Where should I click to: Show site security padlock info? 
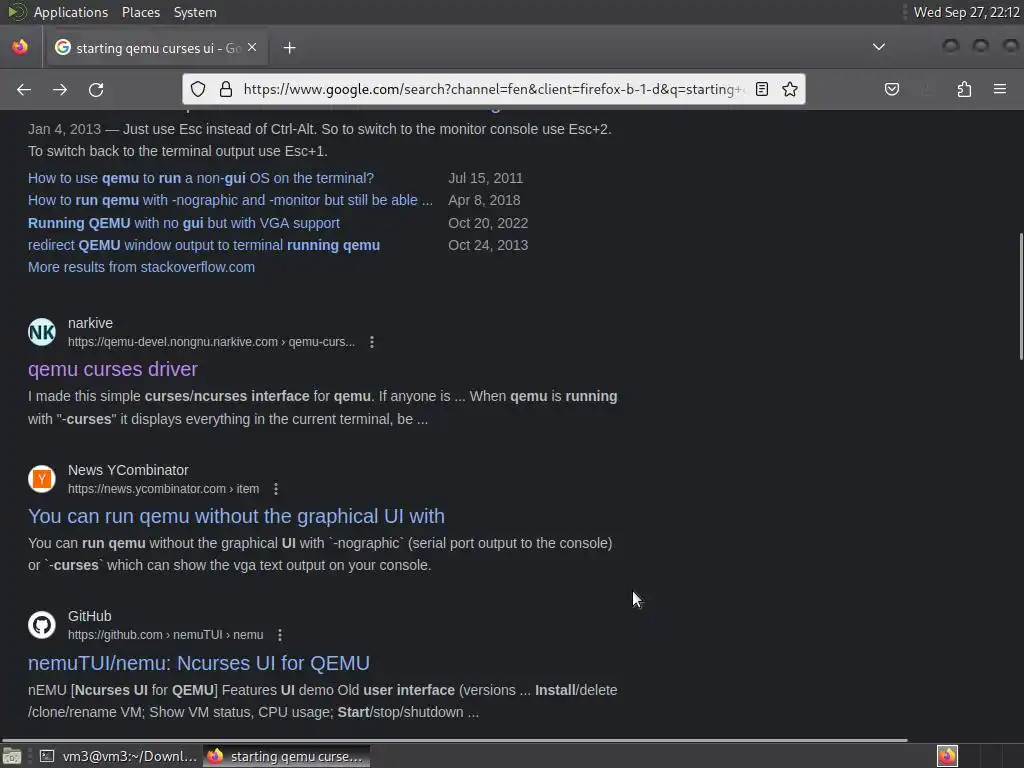(226, 89)
